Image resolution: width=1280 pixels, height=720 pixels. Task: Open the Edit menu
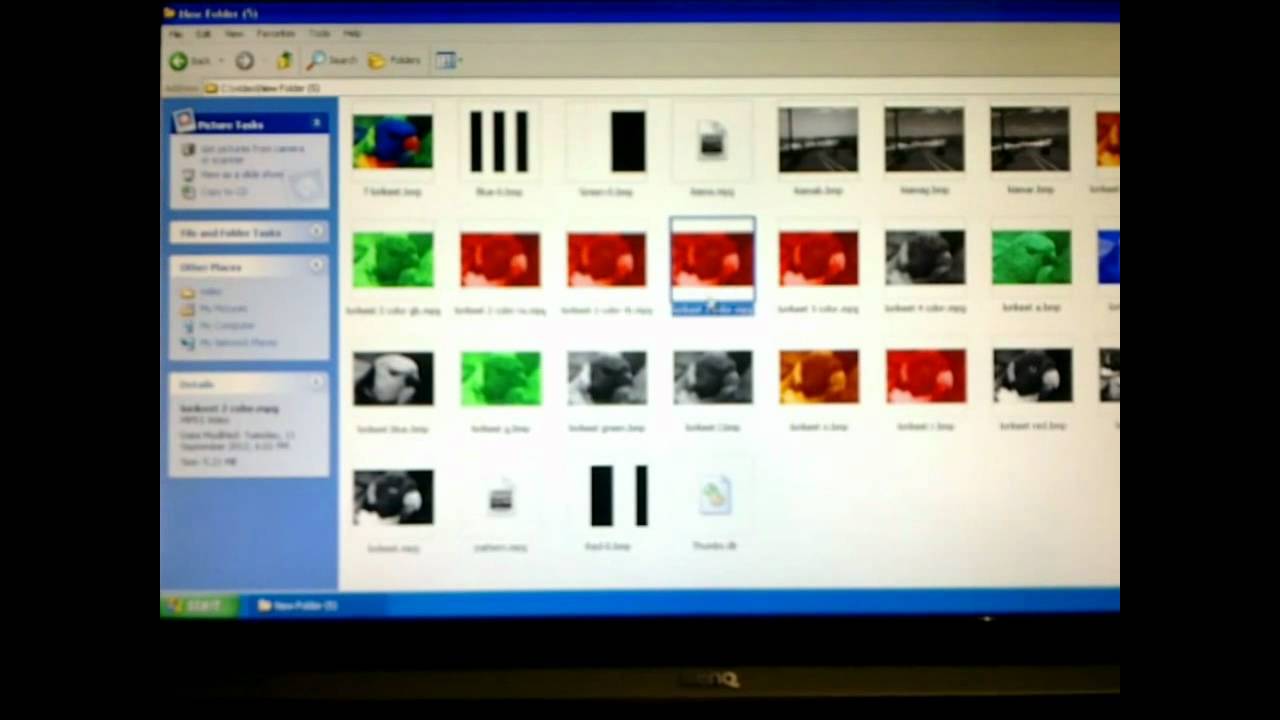204,34
